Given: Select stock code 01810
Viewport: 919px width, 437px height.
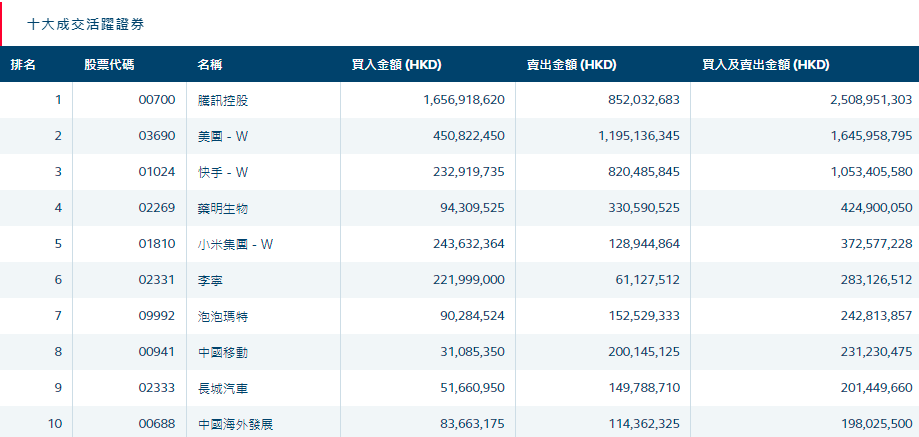Looking at the screenshot, I should (157, 244).
